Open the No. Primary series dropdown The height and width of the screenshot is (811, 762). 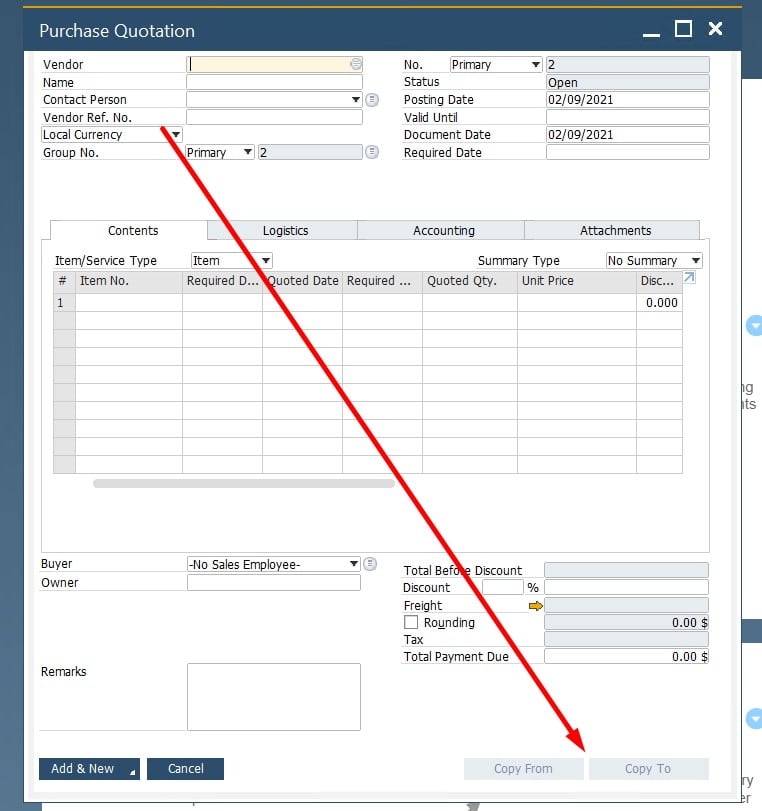pyautogui.click(x=535, y=65)
